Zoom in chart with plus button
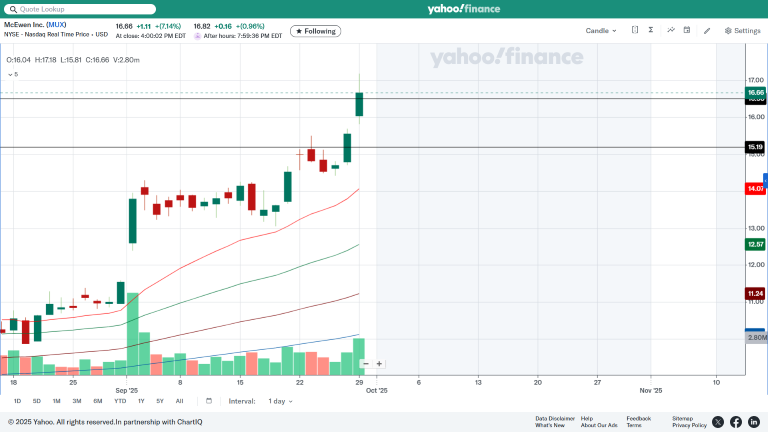The height and width of the screenshot is (432, 768). coord(379,364)
